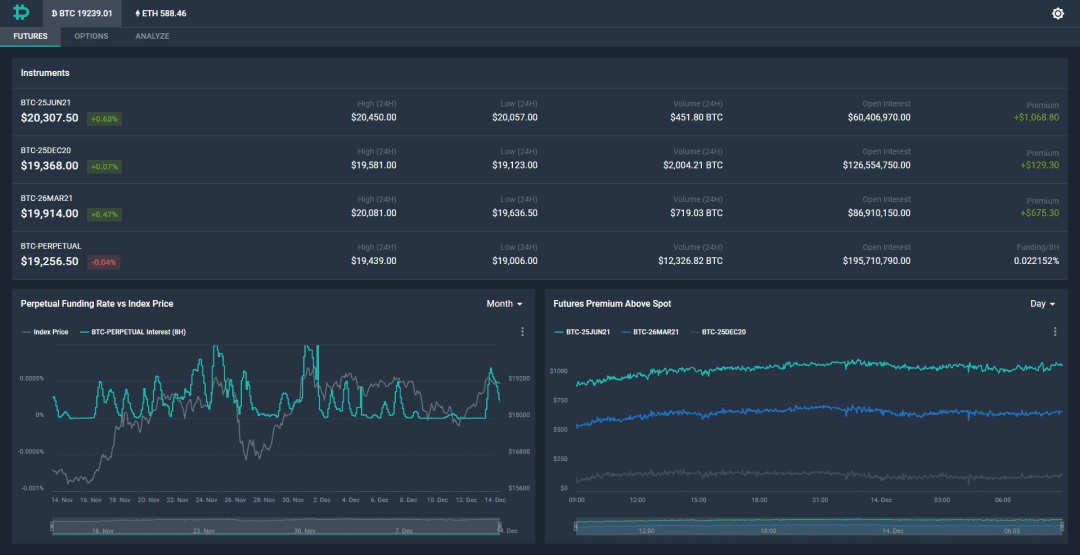Click the $12,326.82 BTC volume value
This screenshot has width=1080, height=555.
[x=690, y=262]
